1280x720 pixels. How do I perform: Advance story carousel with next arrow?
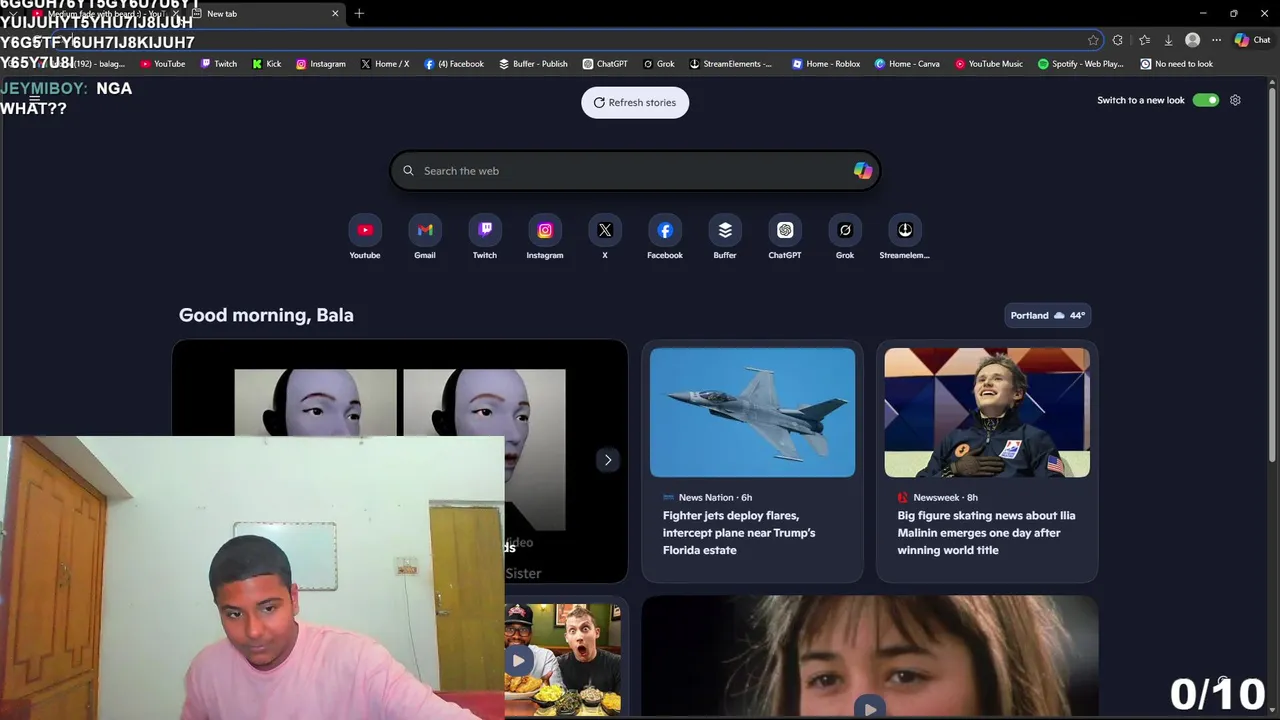pyautogui.click(x=608, y=460)
